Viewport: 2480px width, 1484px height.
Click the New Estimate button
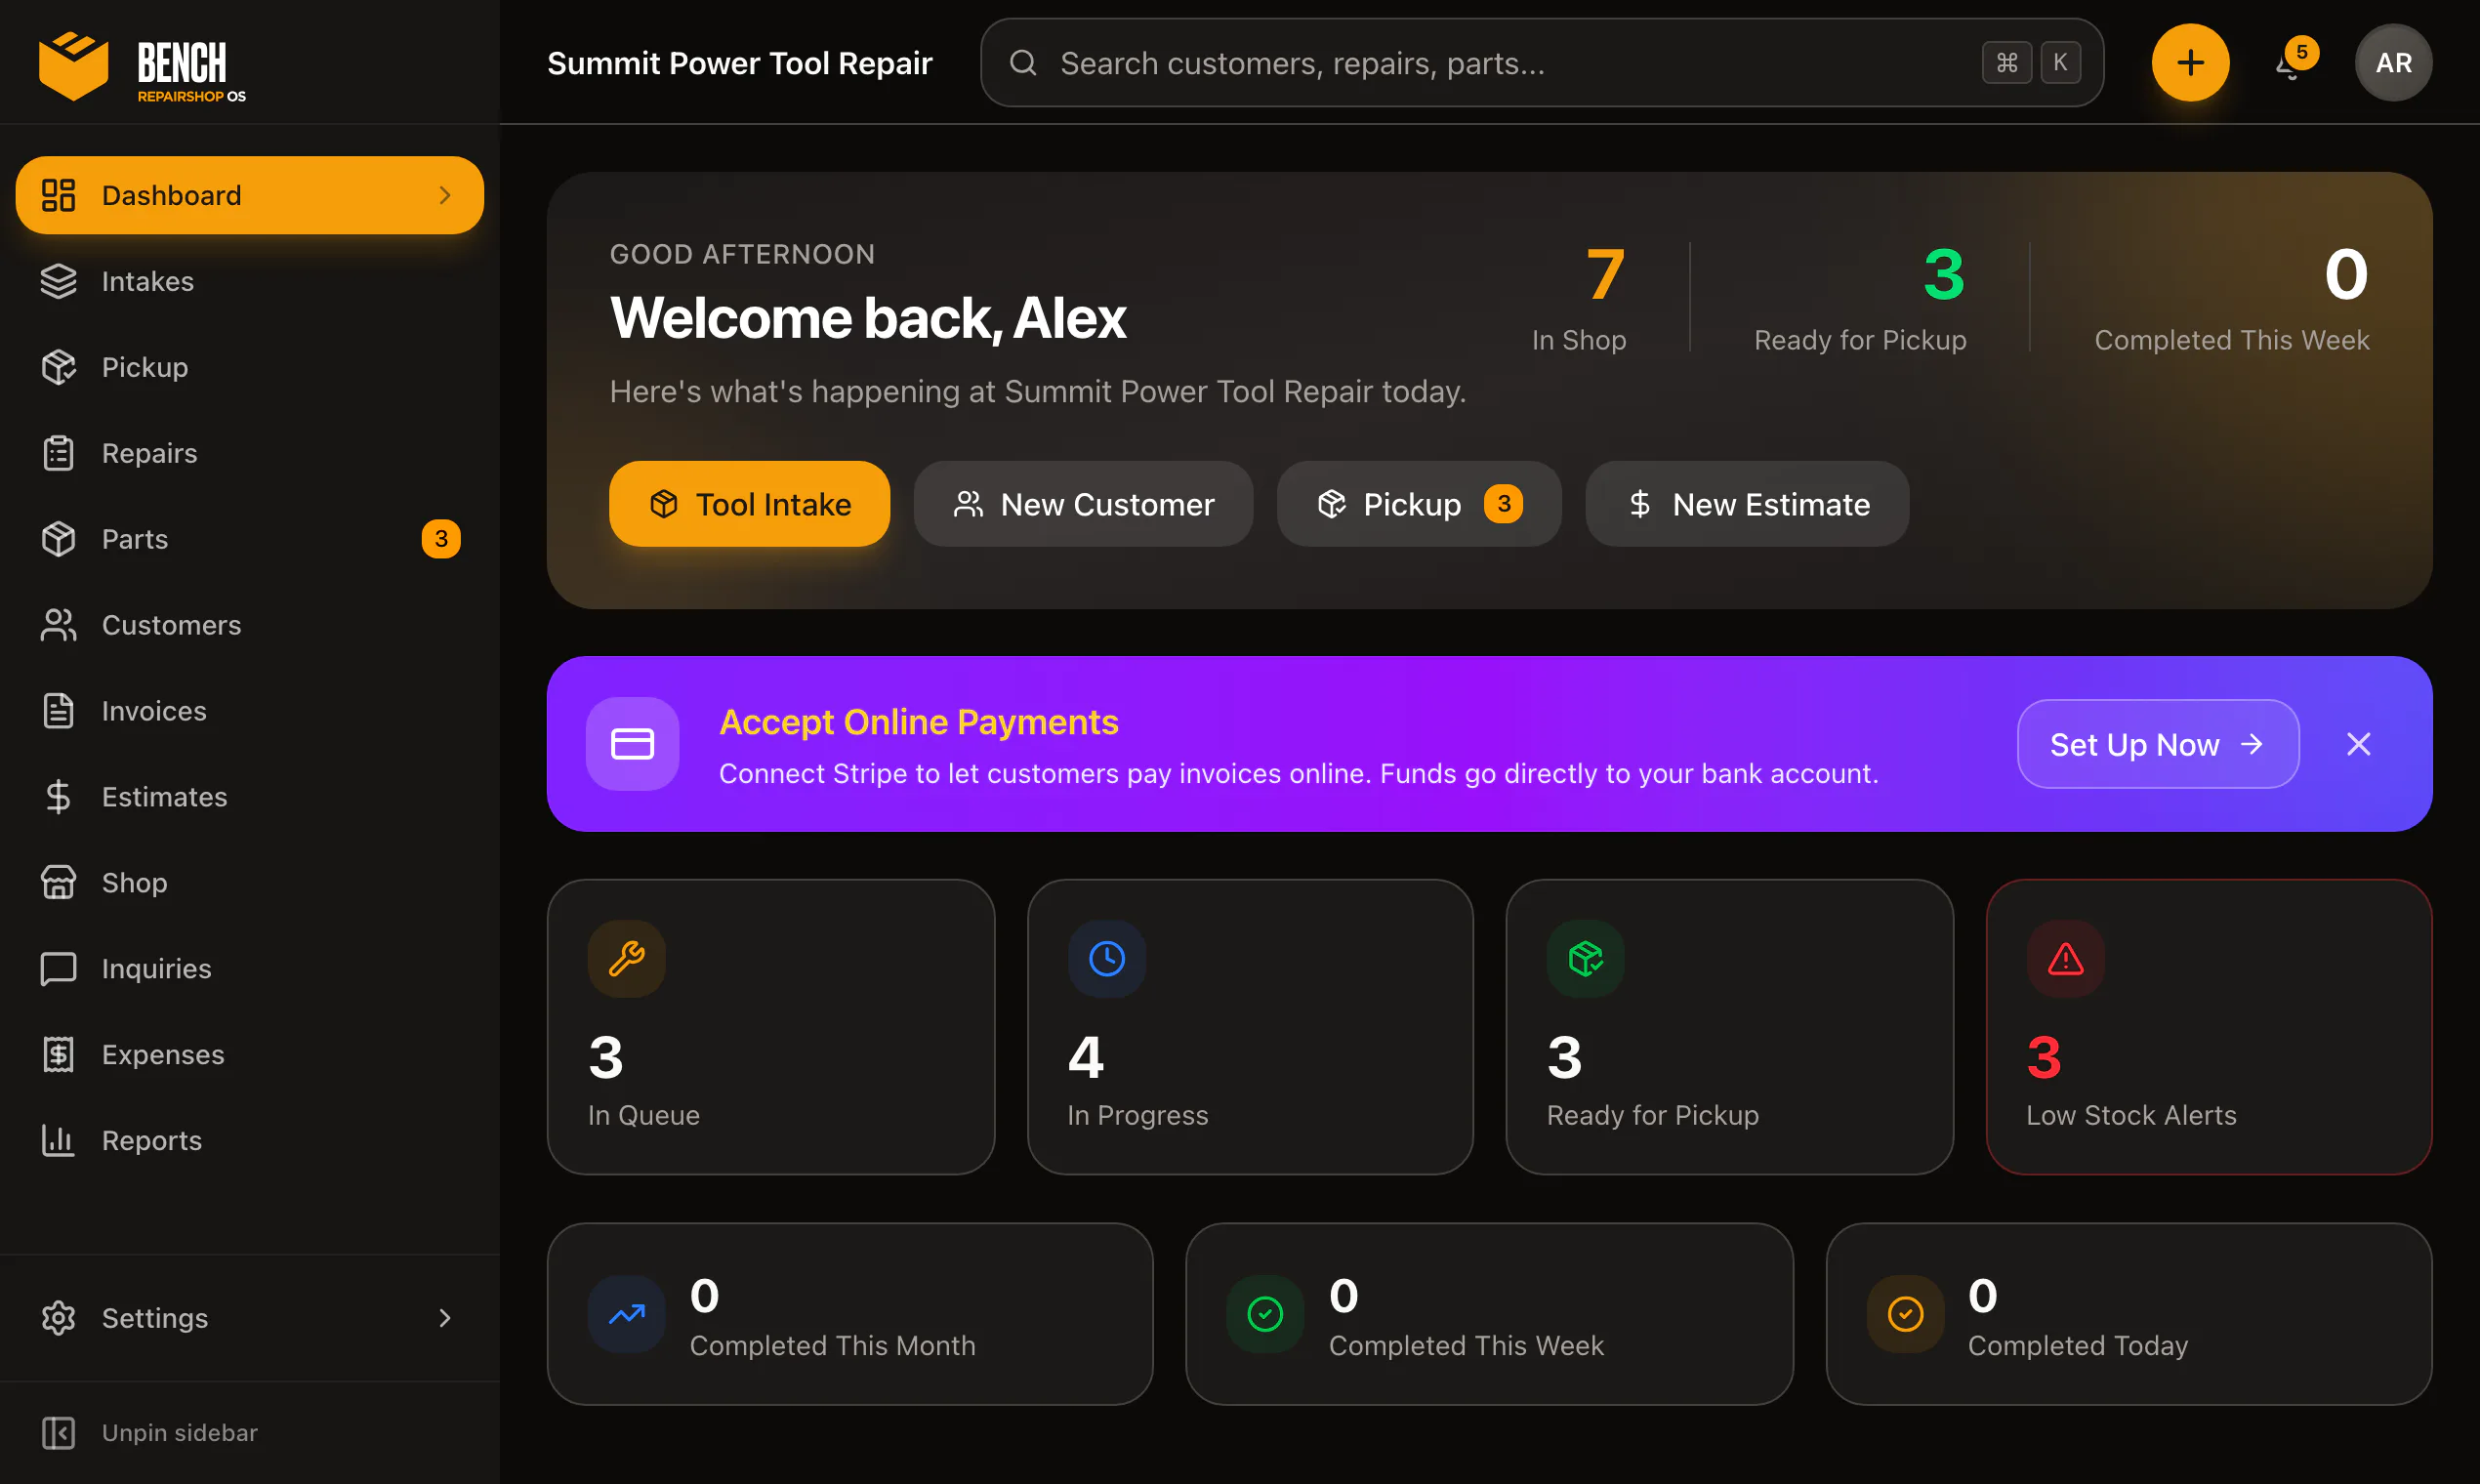1747,504
